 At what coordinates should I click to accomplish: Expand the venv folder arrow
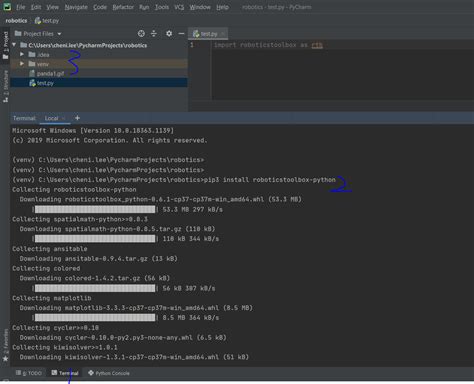click(22, 64)
